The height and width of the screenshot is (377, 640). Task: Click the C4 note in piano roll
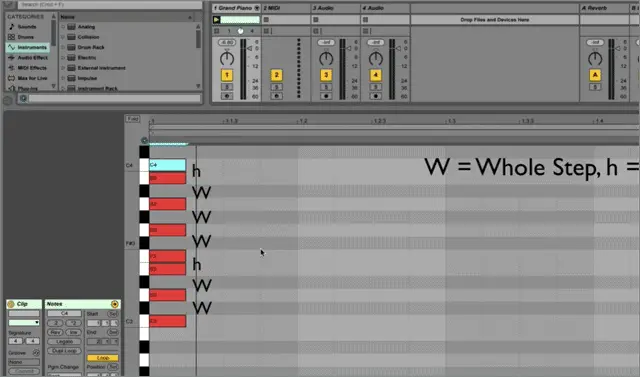point(167,165)
